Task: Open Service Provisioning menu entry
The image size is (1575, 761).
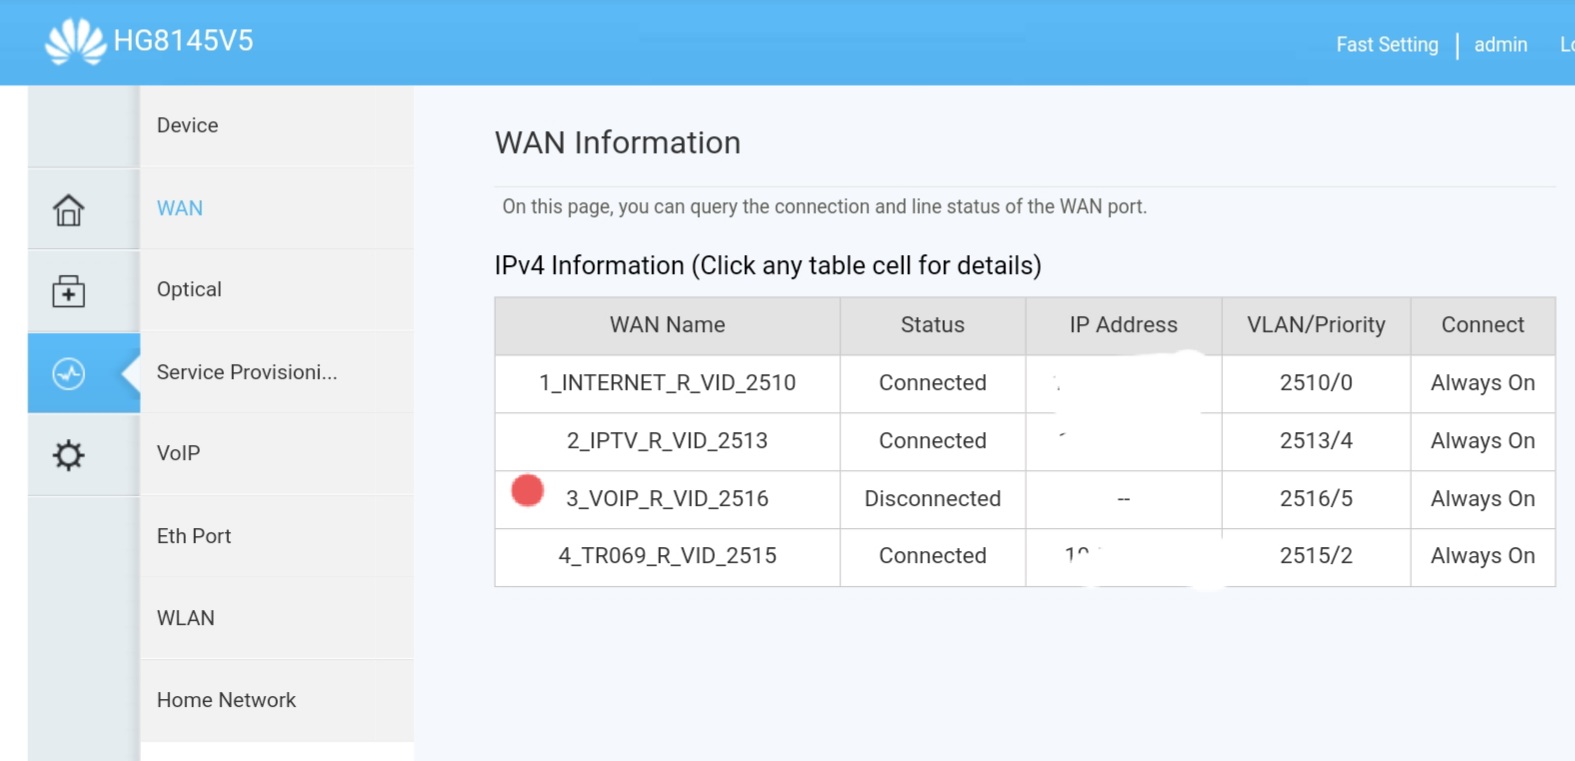Action: [x=247, y=372]
